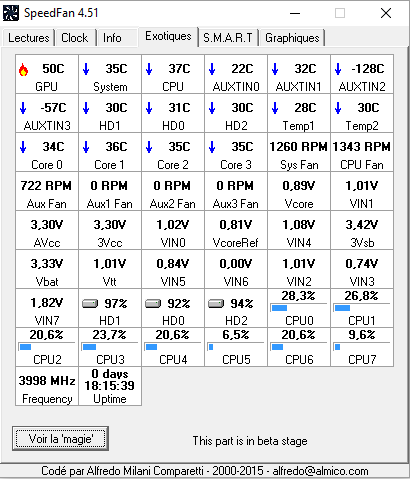This screenshot has height=479, width=410.
Task: Click the hard drive icon for HD1 97%
Action: coord(90,304)
